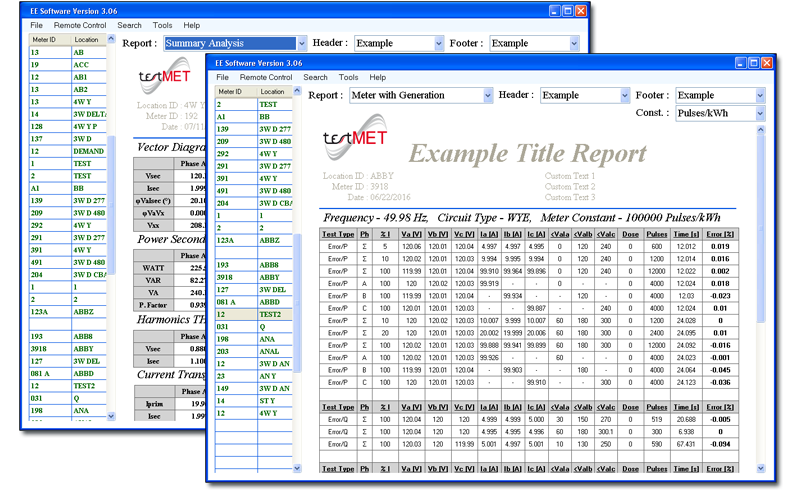The height and width of the screenshot is (492, 800).
Task: Click WATT row label in back window
Action: click(x=153, y=268)
